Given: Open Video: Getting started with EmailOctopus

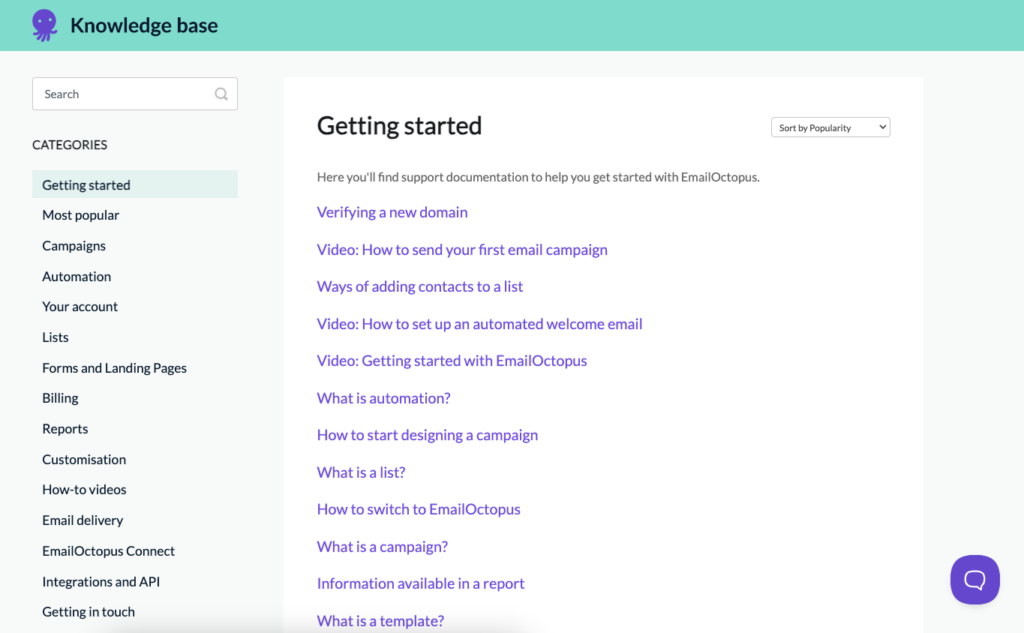Looking at the screenshot, I should click(452, 361).
